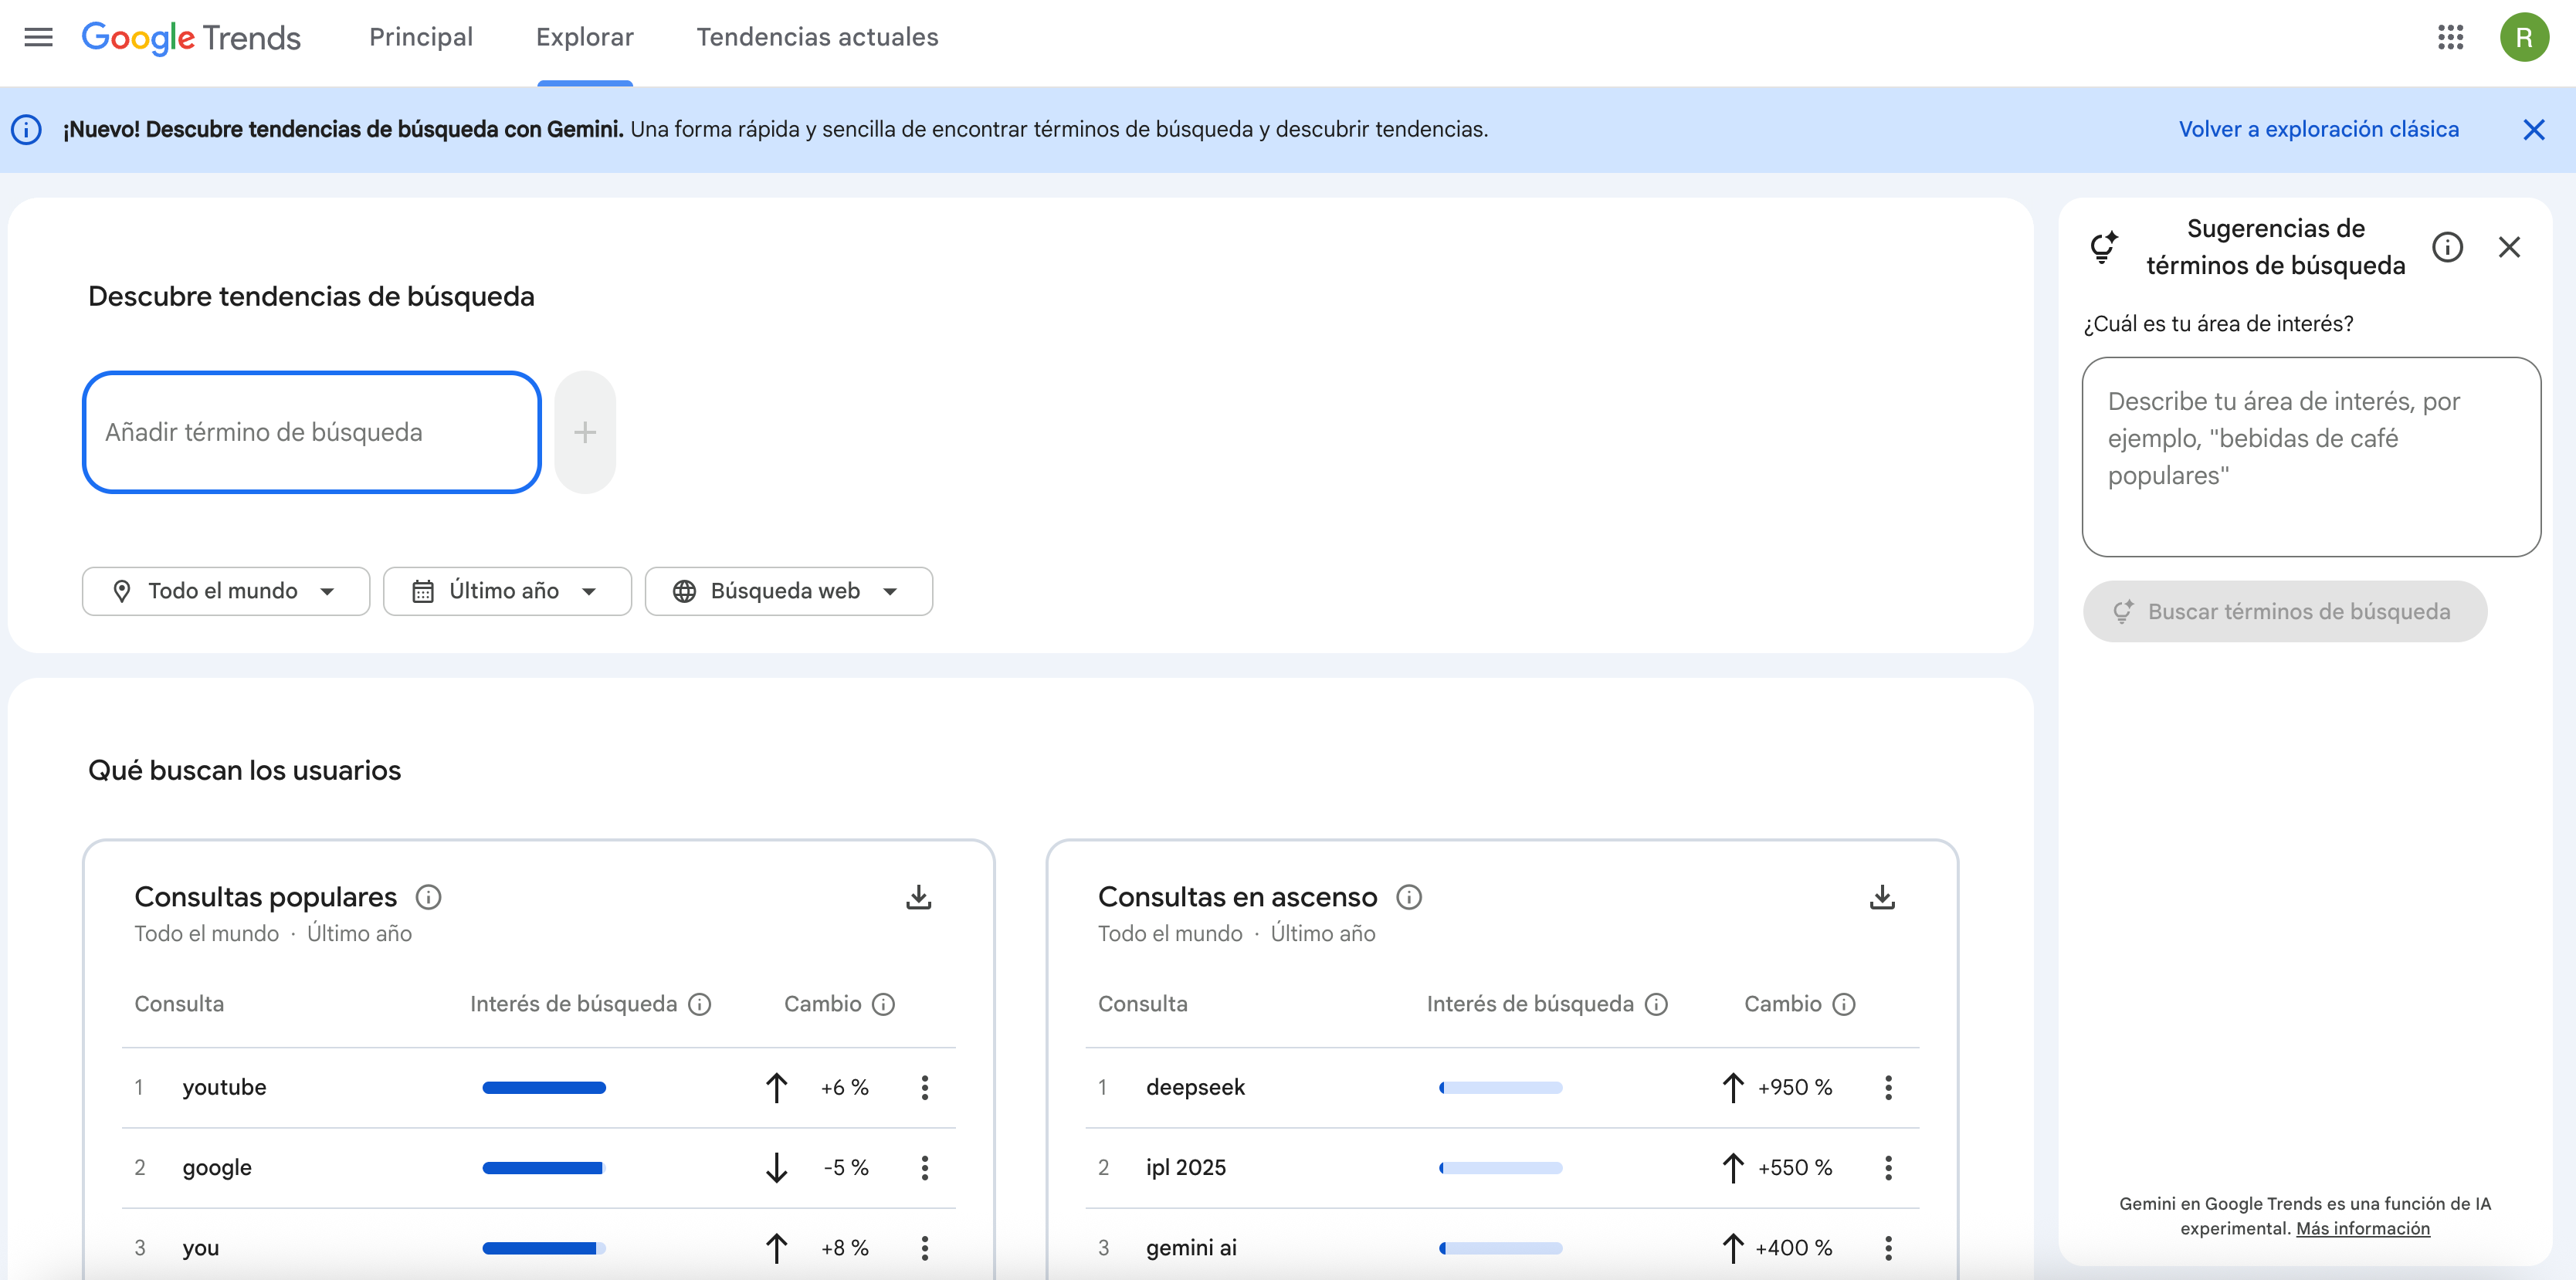Download the Consultas en ascenso list
The image size is (2576, 1280).
point(1881,897)
